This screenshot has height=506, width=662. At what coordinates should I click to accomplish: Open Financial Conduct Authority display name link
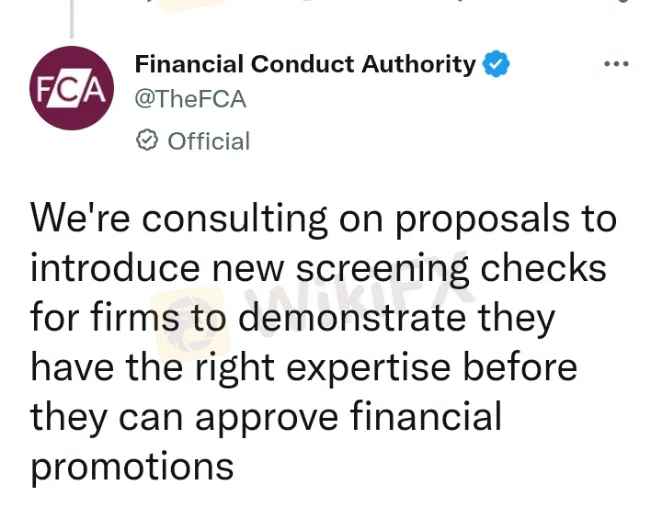305,65
